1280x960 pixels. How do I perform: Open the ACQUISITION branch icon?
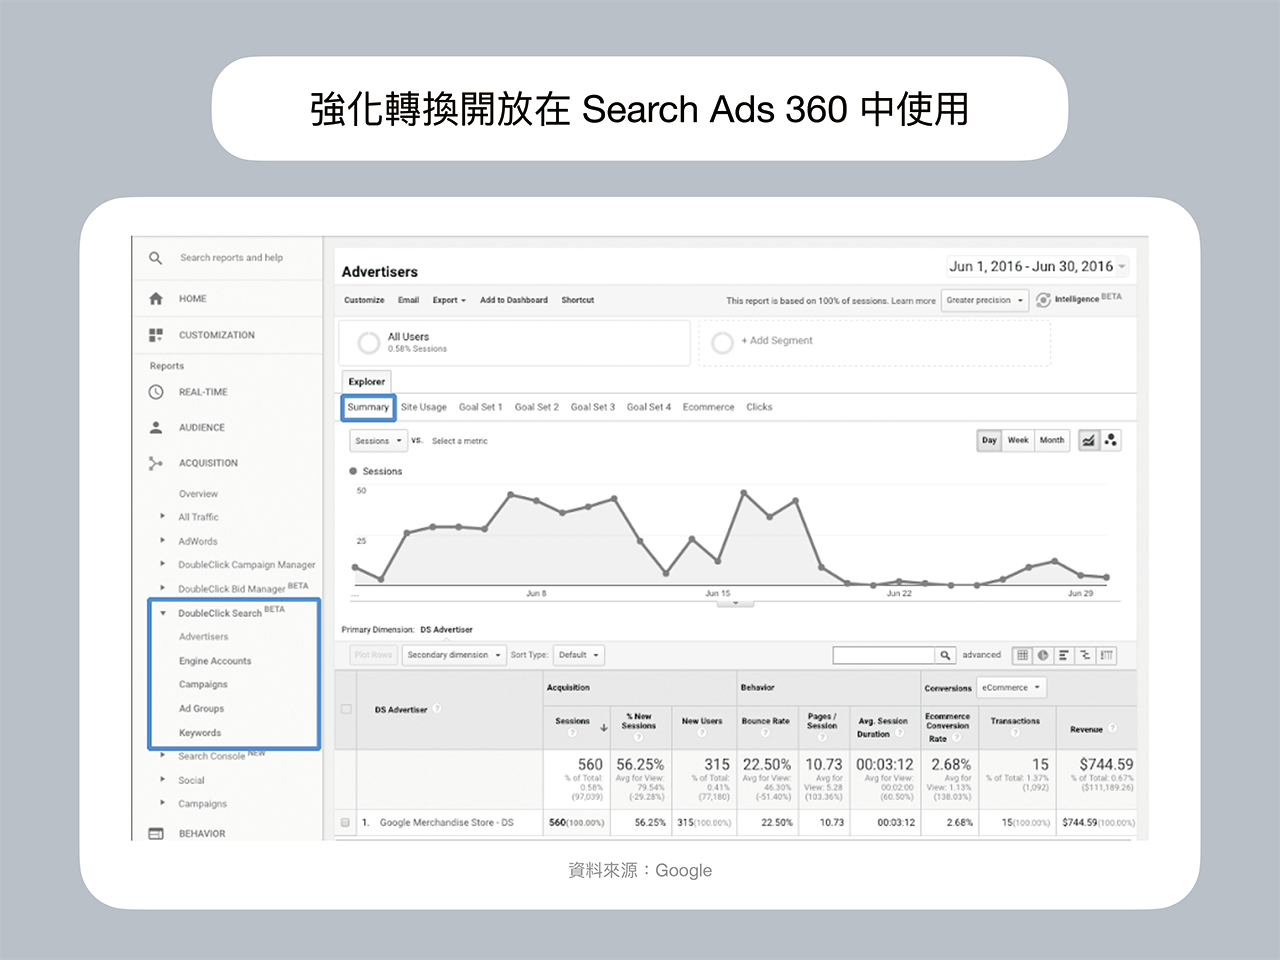coord(155,463)
